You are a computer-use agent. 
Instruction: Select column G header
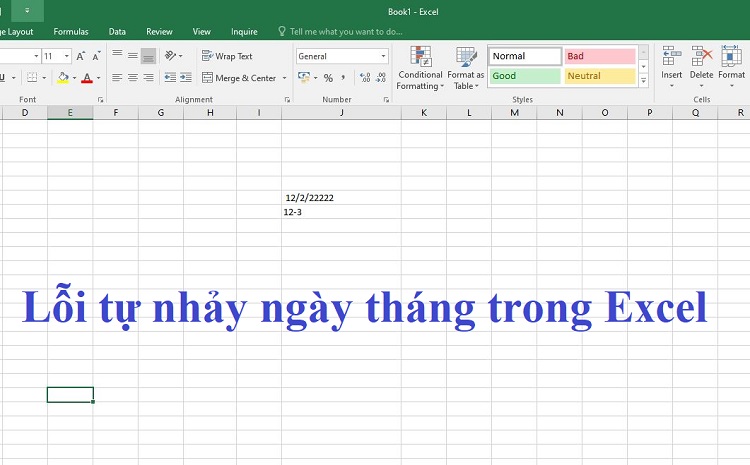click(x=161, y=112)
